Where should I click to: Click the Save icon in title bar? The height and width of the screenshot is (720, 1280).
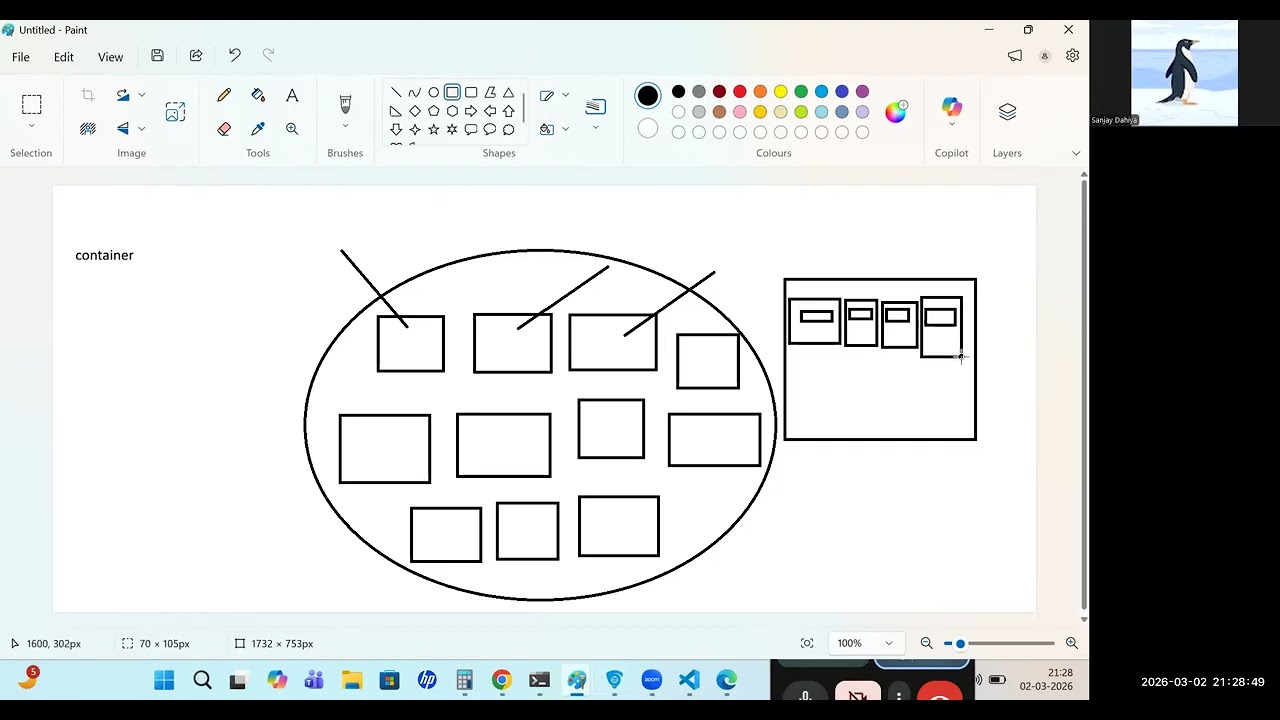coord(157,56)
